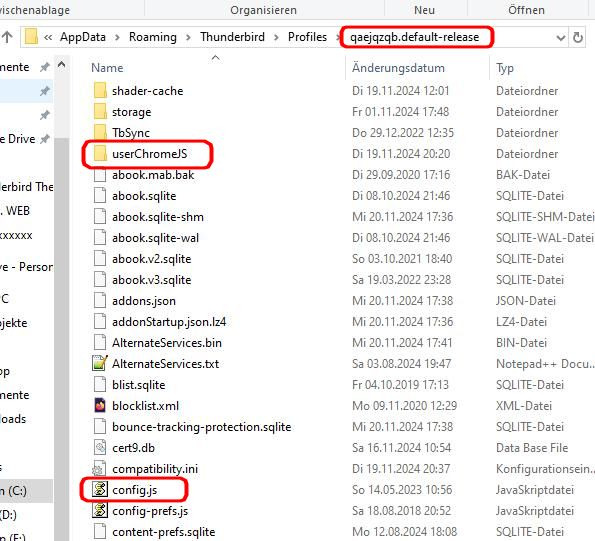595x541 pixels.
Task: Open address bar history dropdown arrow
Action: point(560,37)
